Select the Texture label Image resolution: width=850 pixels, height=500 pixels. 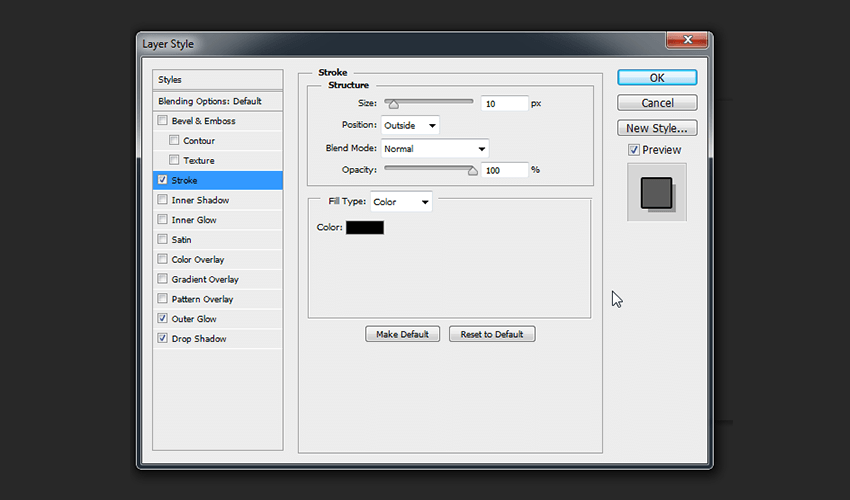[199, 161]
